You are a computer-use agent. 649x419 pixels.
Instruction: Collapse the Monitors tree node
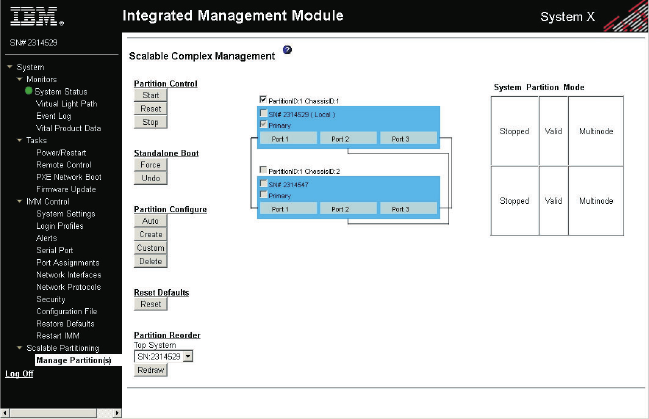click(19, 79)
